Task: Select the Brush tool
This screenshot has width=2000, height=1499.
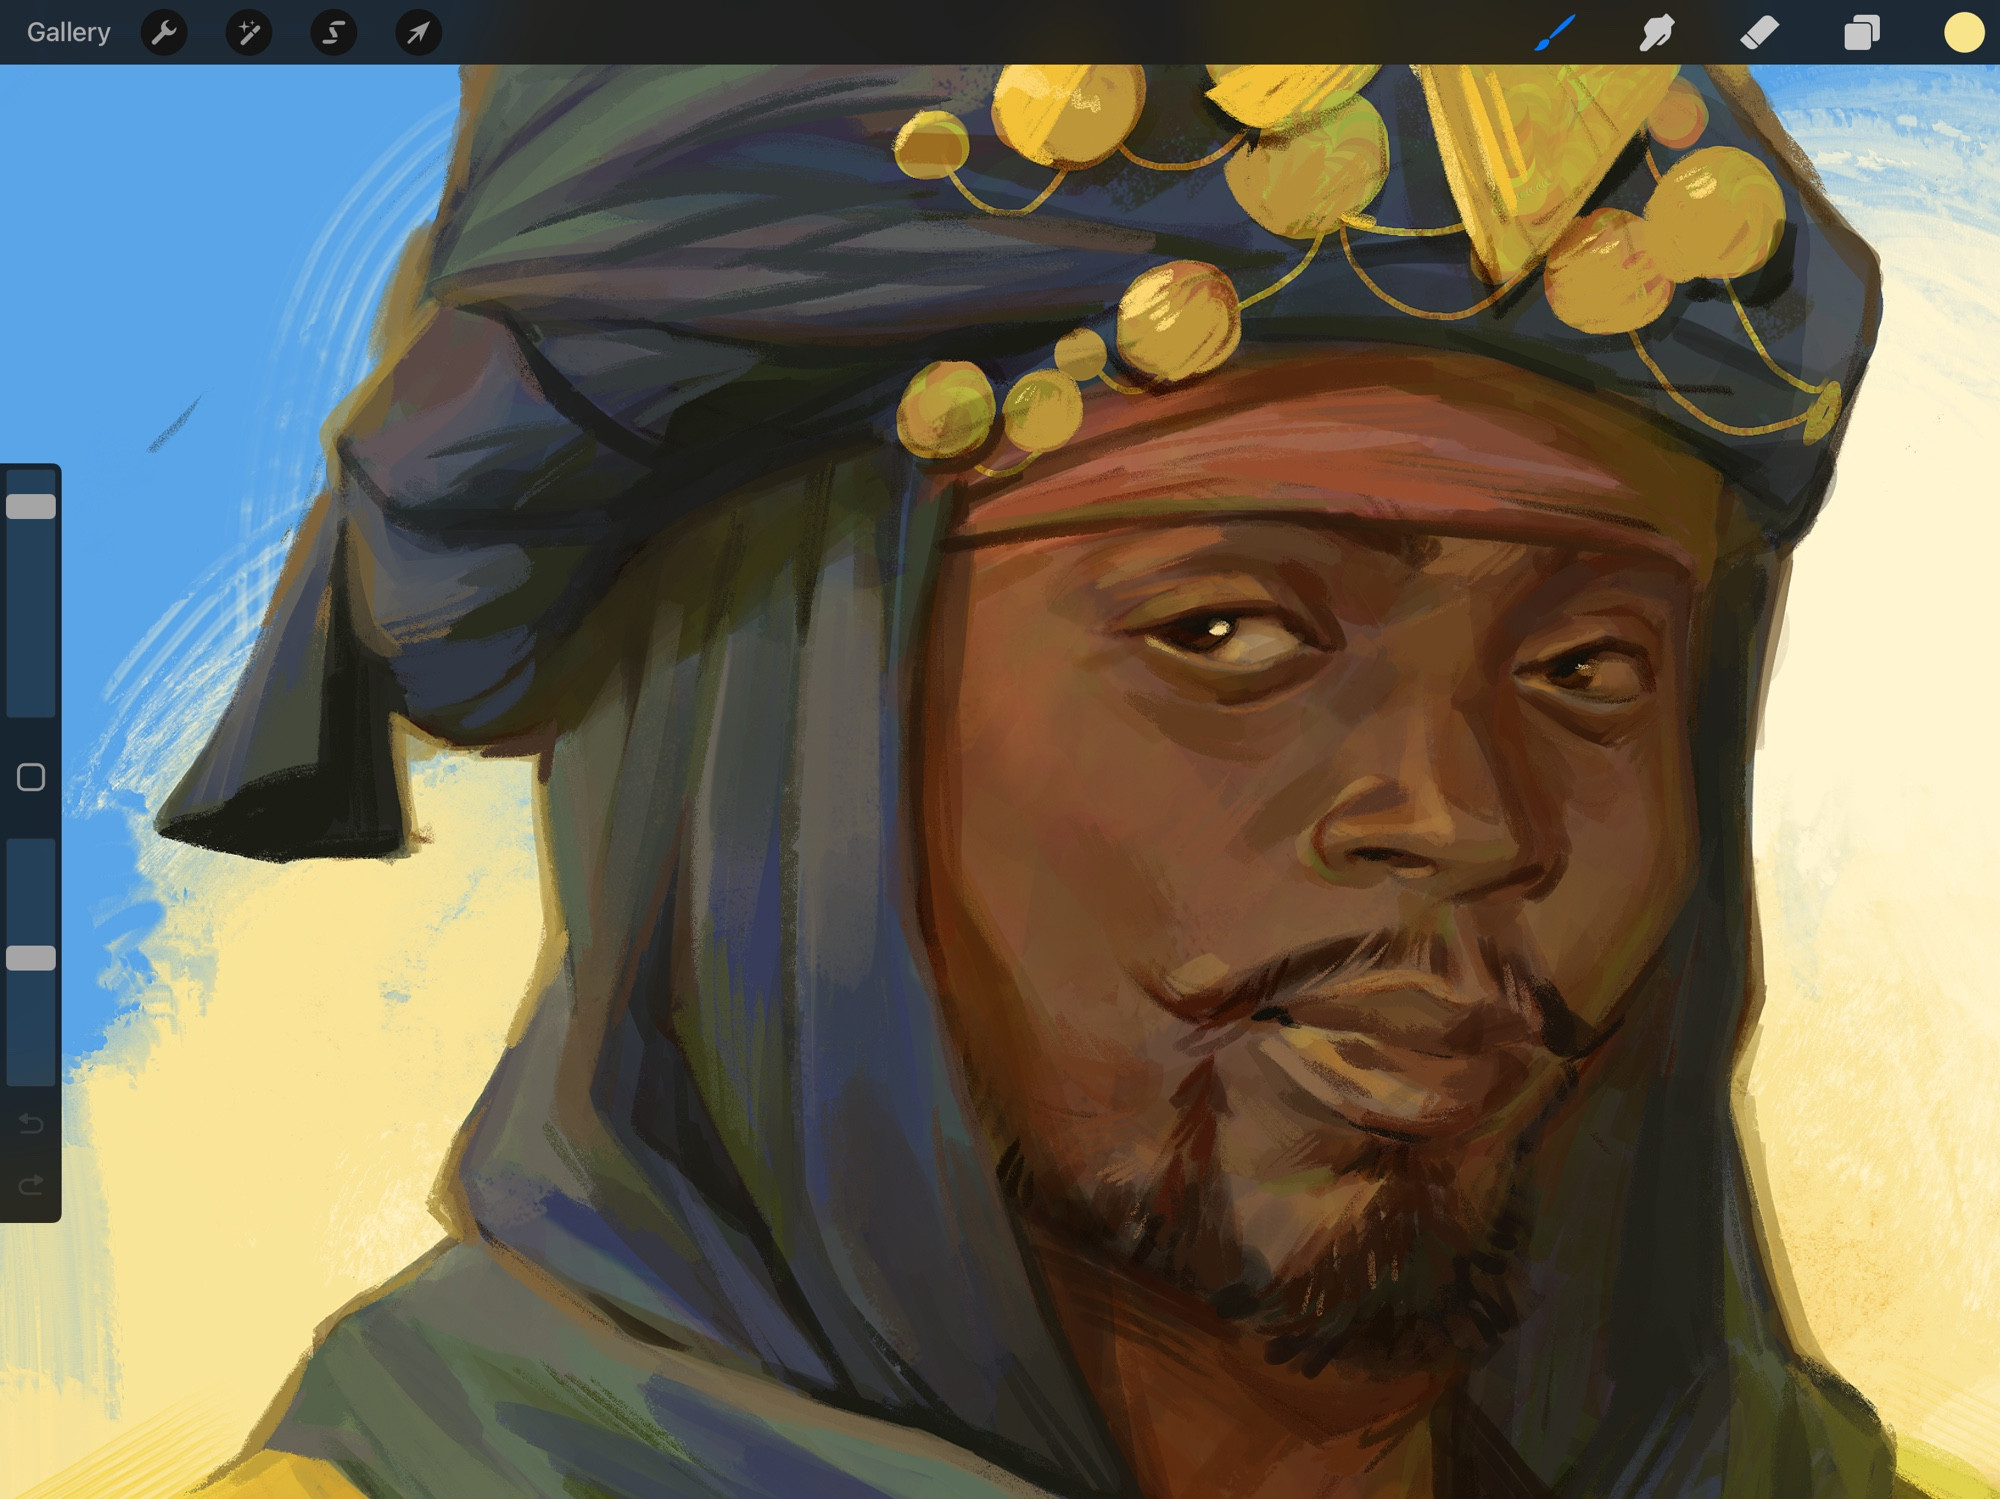Action: 1555,33
